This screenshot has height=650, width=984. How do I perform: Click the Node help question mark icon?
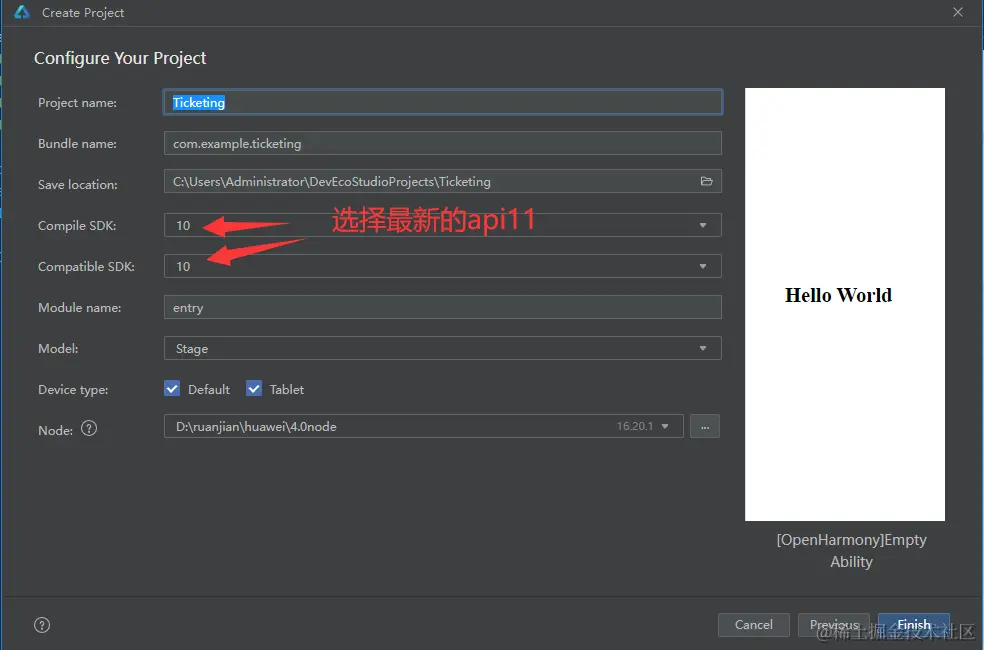(89, 429)
